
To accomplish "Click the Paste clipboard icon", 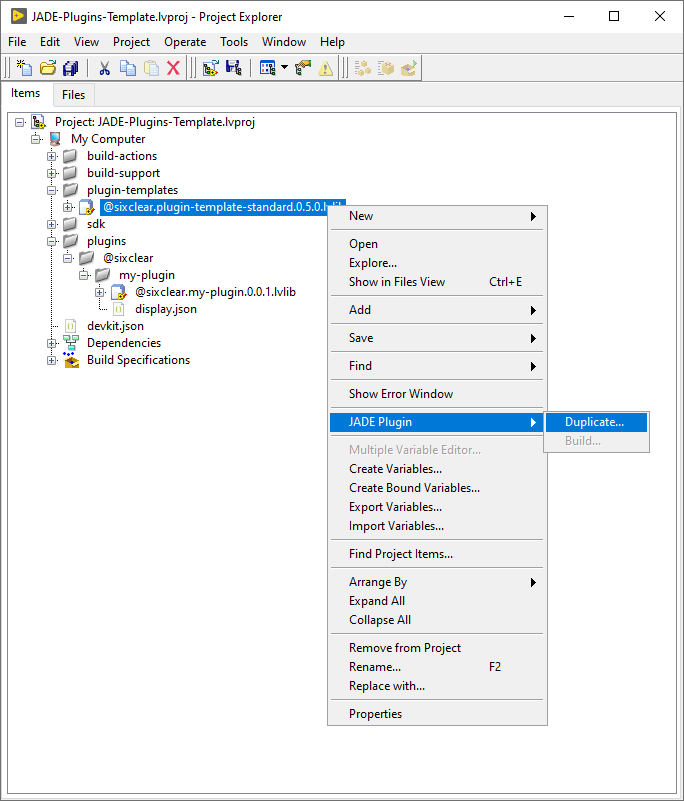I will [x=151, y=67].
